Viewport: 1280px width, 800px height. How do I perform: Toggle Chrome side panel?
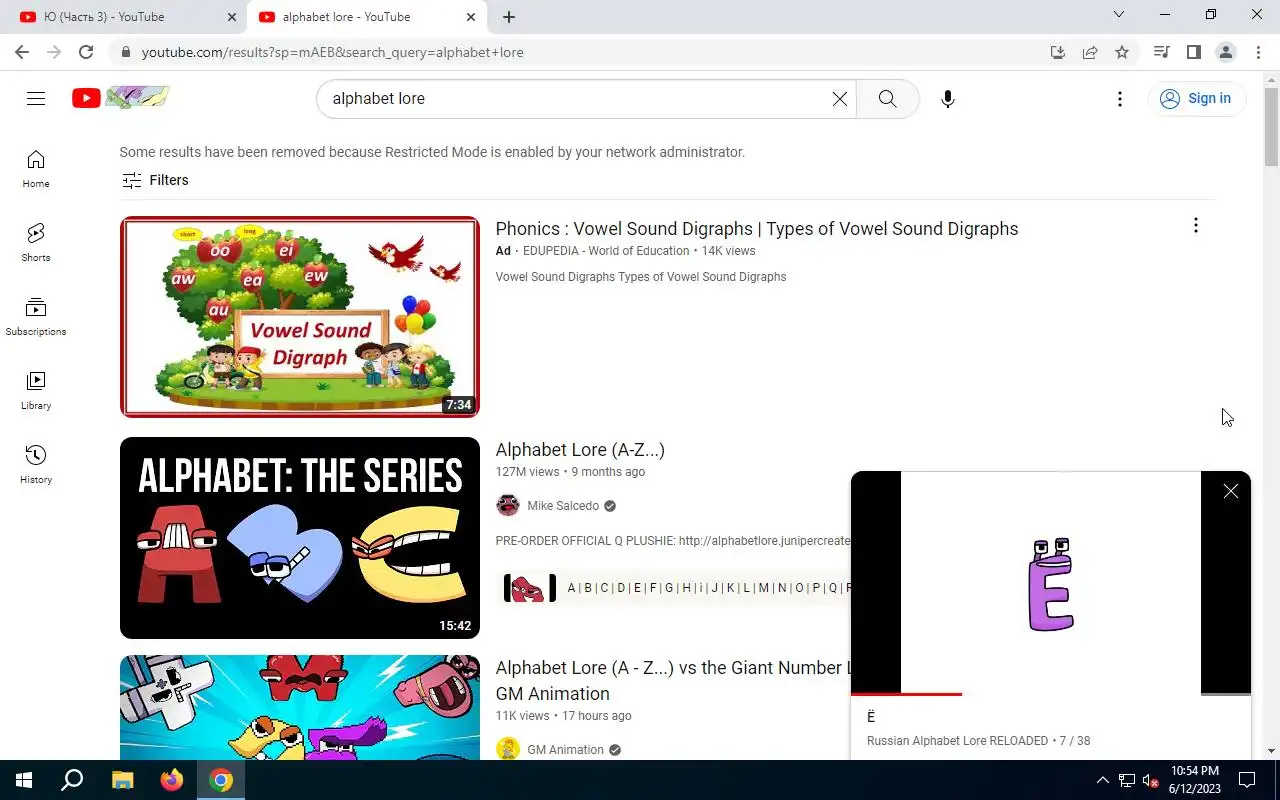pyautogui.click(x=1193, y=52)
